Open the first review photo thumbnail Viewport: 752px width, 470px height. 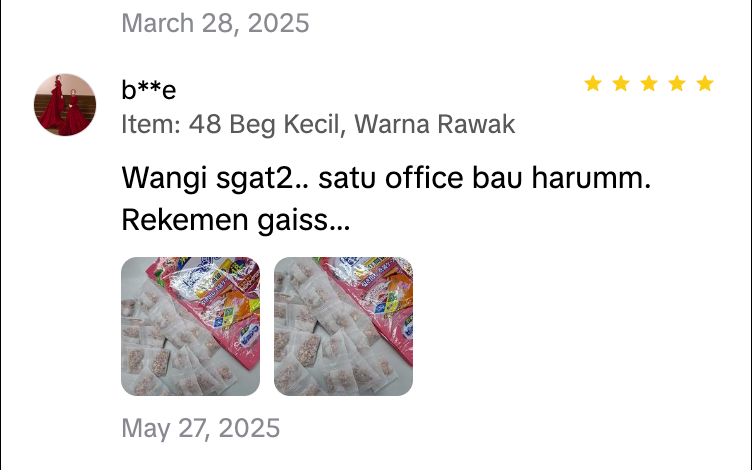pos(190,326)
